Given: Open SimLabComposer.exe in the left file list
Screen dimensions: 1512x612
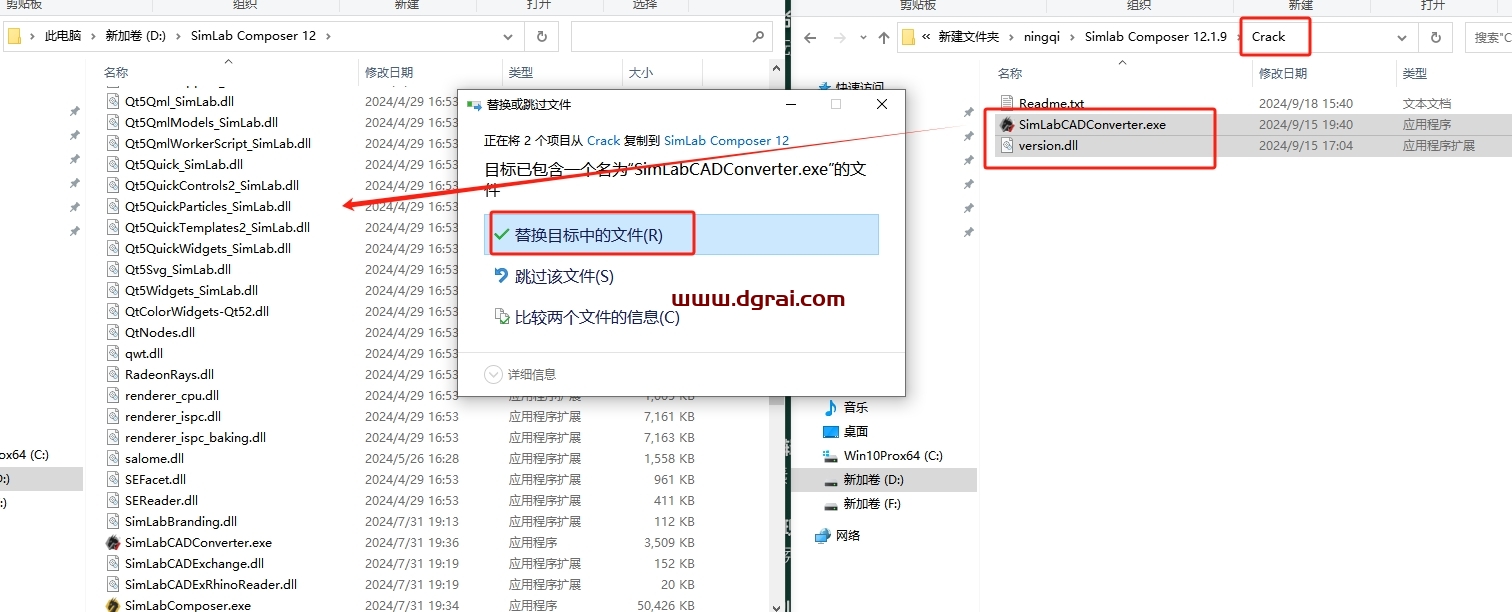Looking at the screenshot, I should point(200,605).
